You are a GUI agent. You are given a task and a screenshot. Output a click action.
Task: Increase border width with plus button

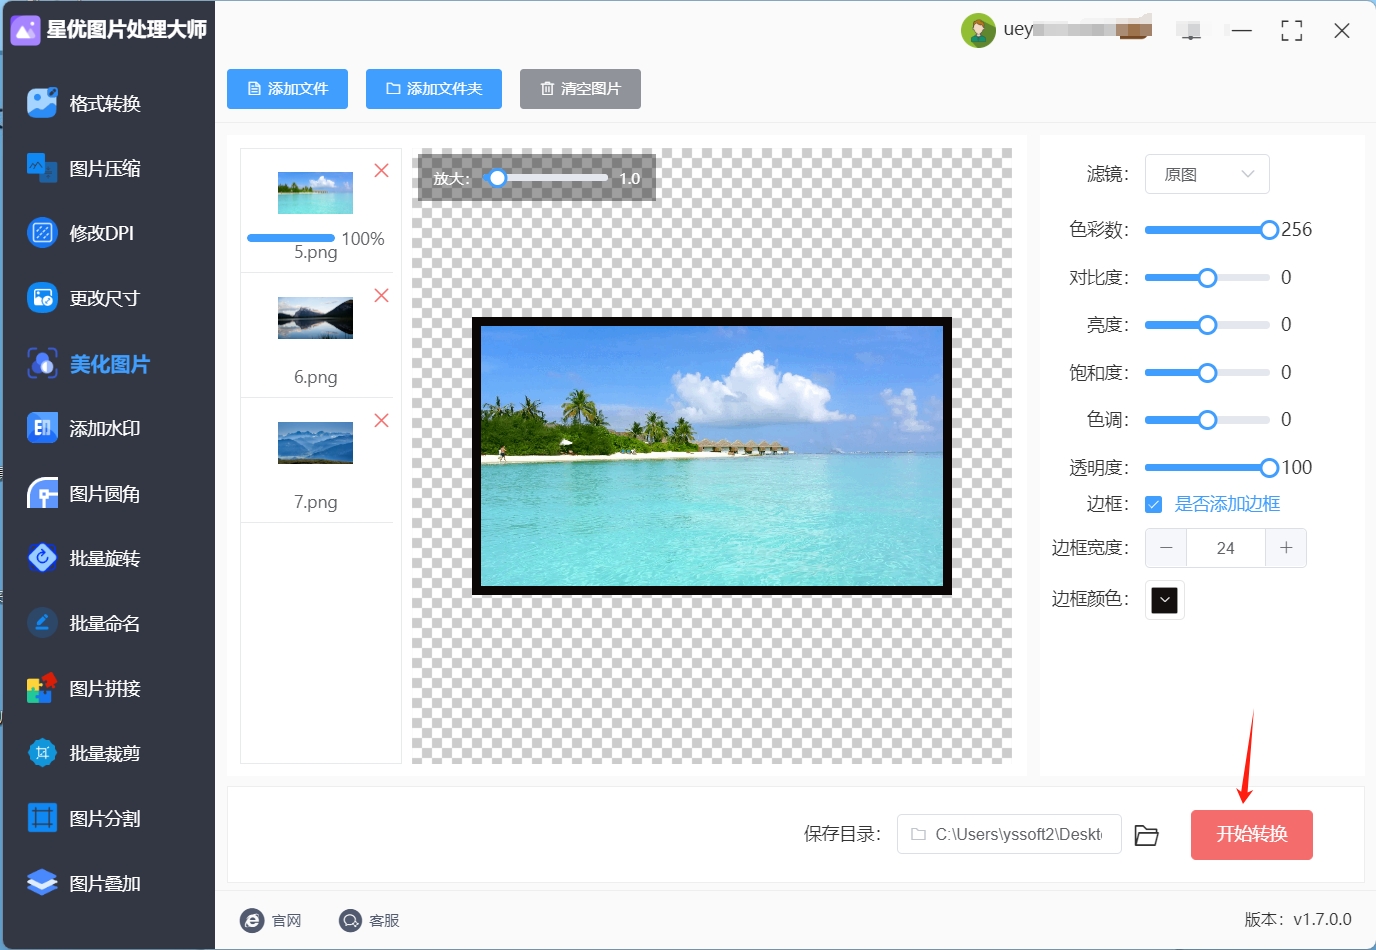(x=1286, y=548)
